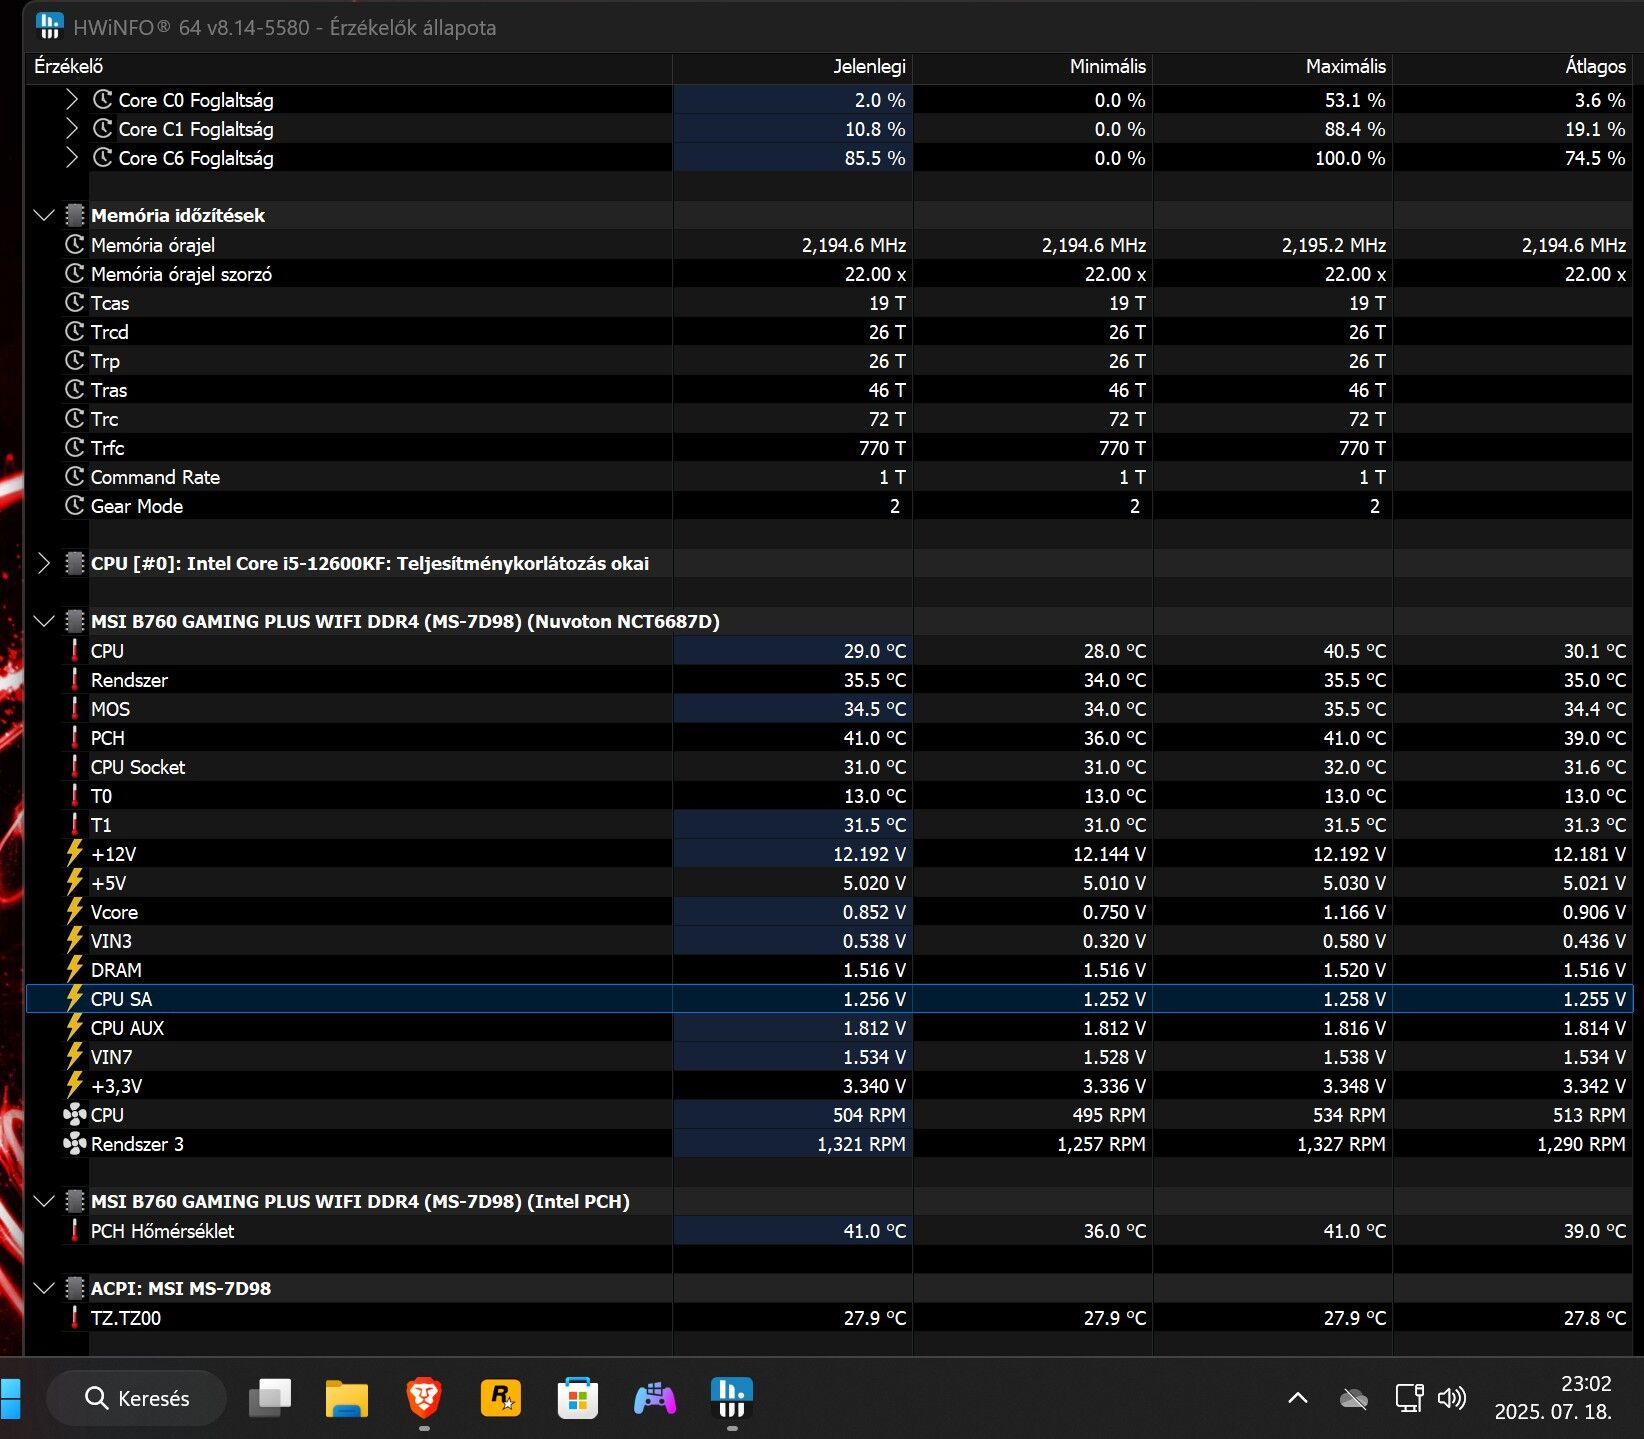Select the Command Rate row
The width and height of the screenshot is (1644, 1439).
829,477
